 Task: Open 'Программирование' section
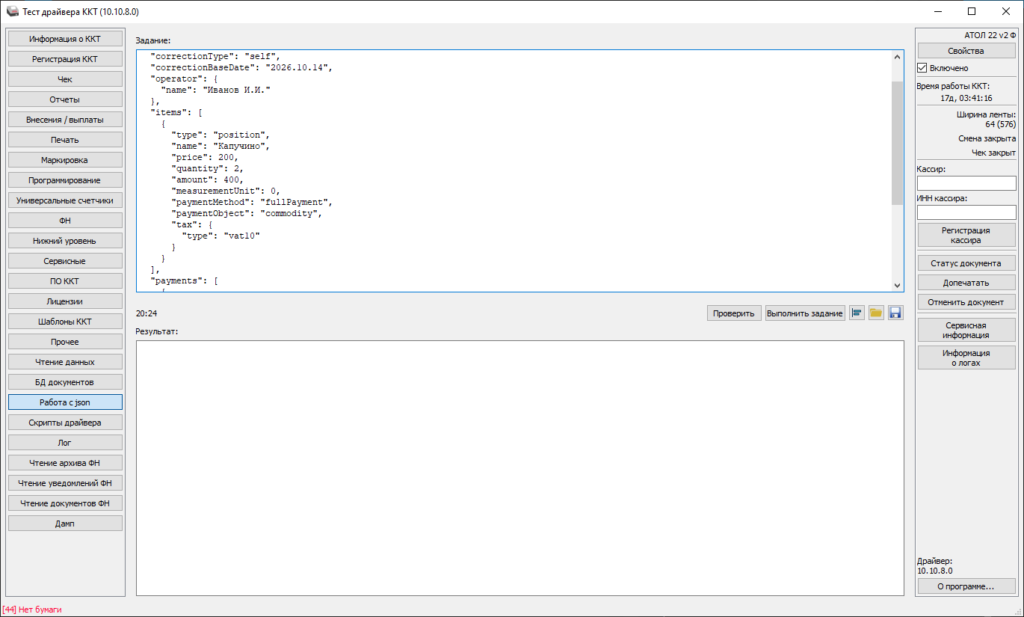pos(65,181)
